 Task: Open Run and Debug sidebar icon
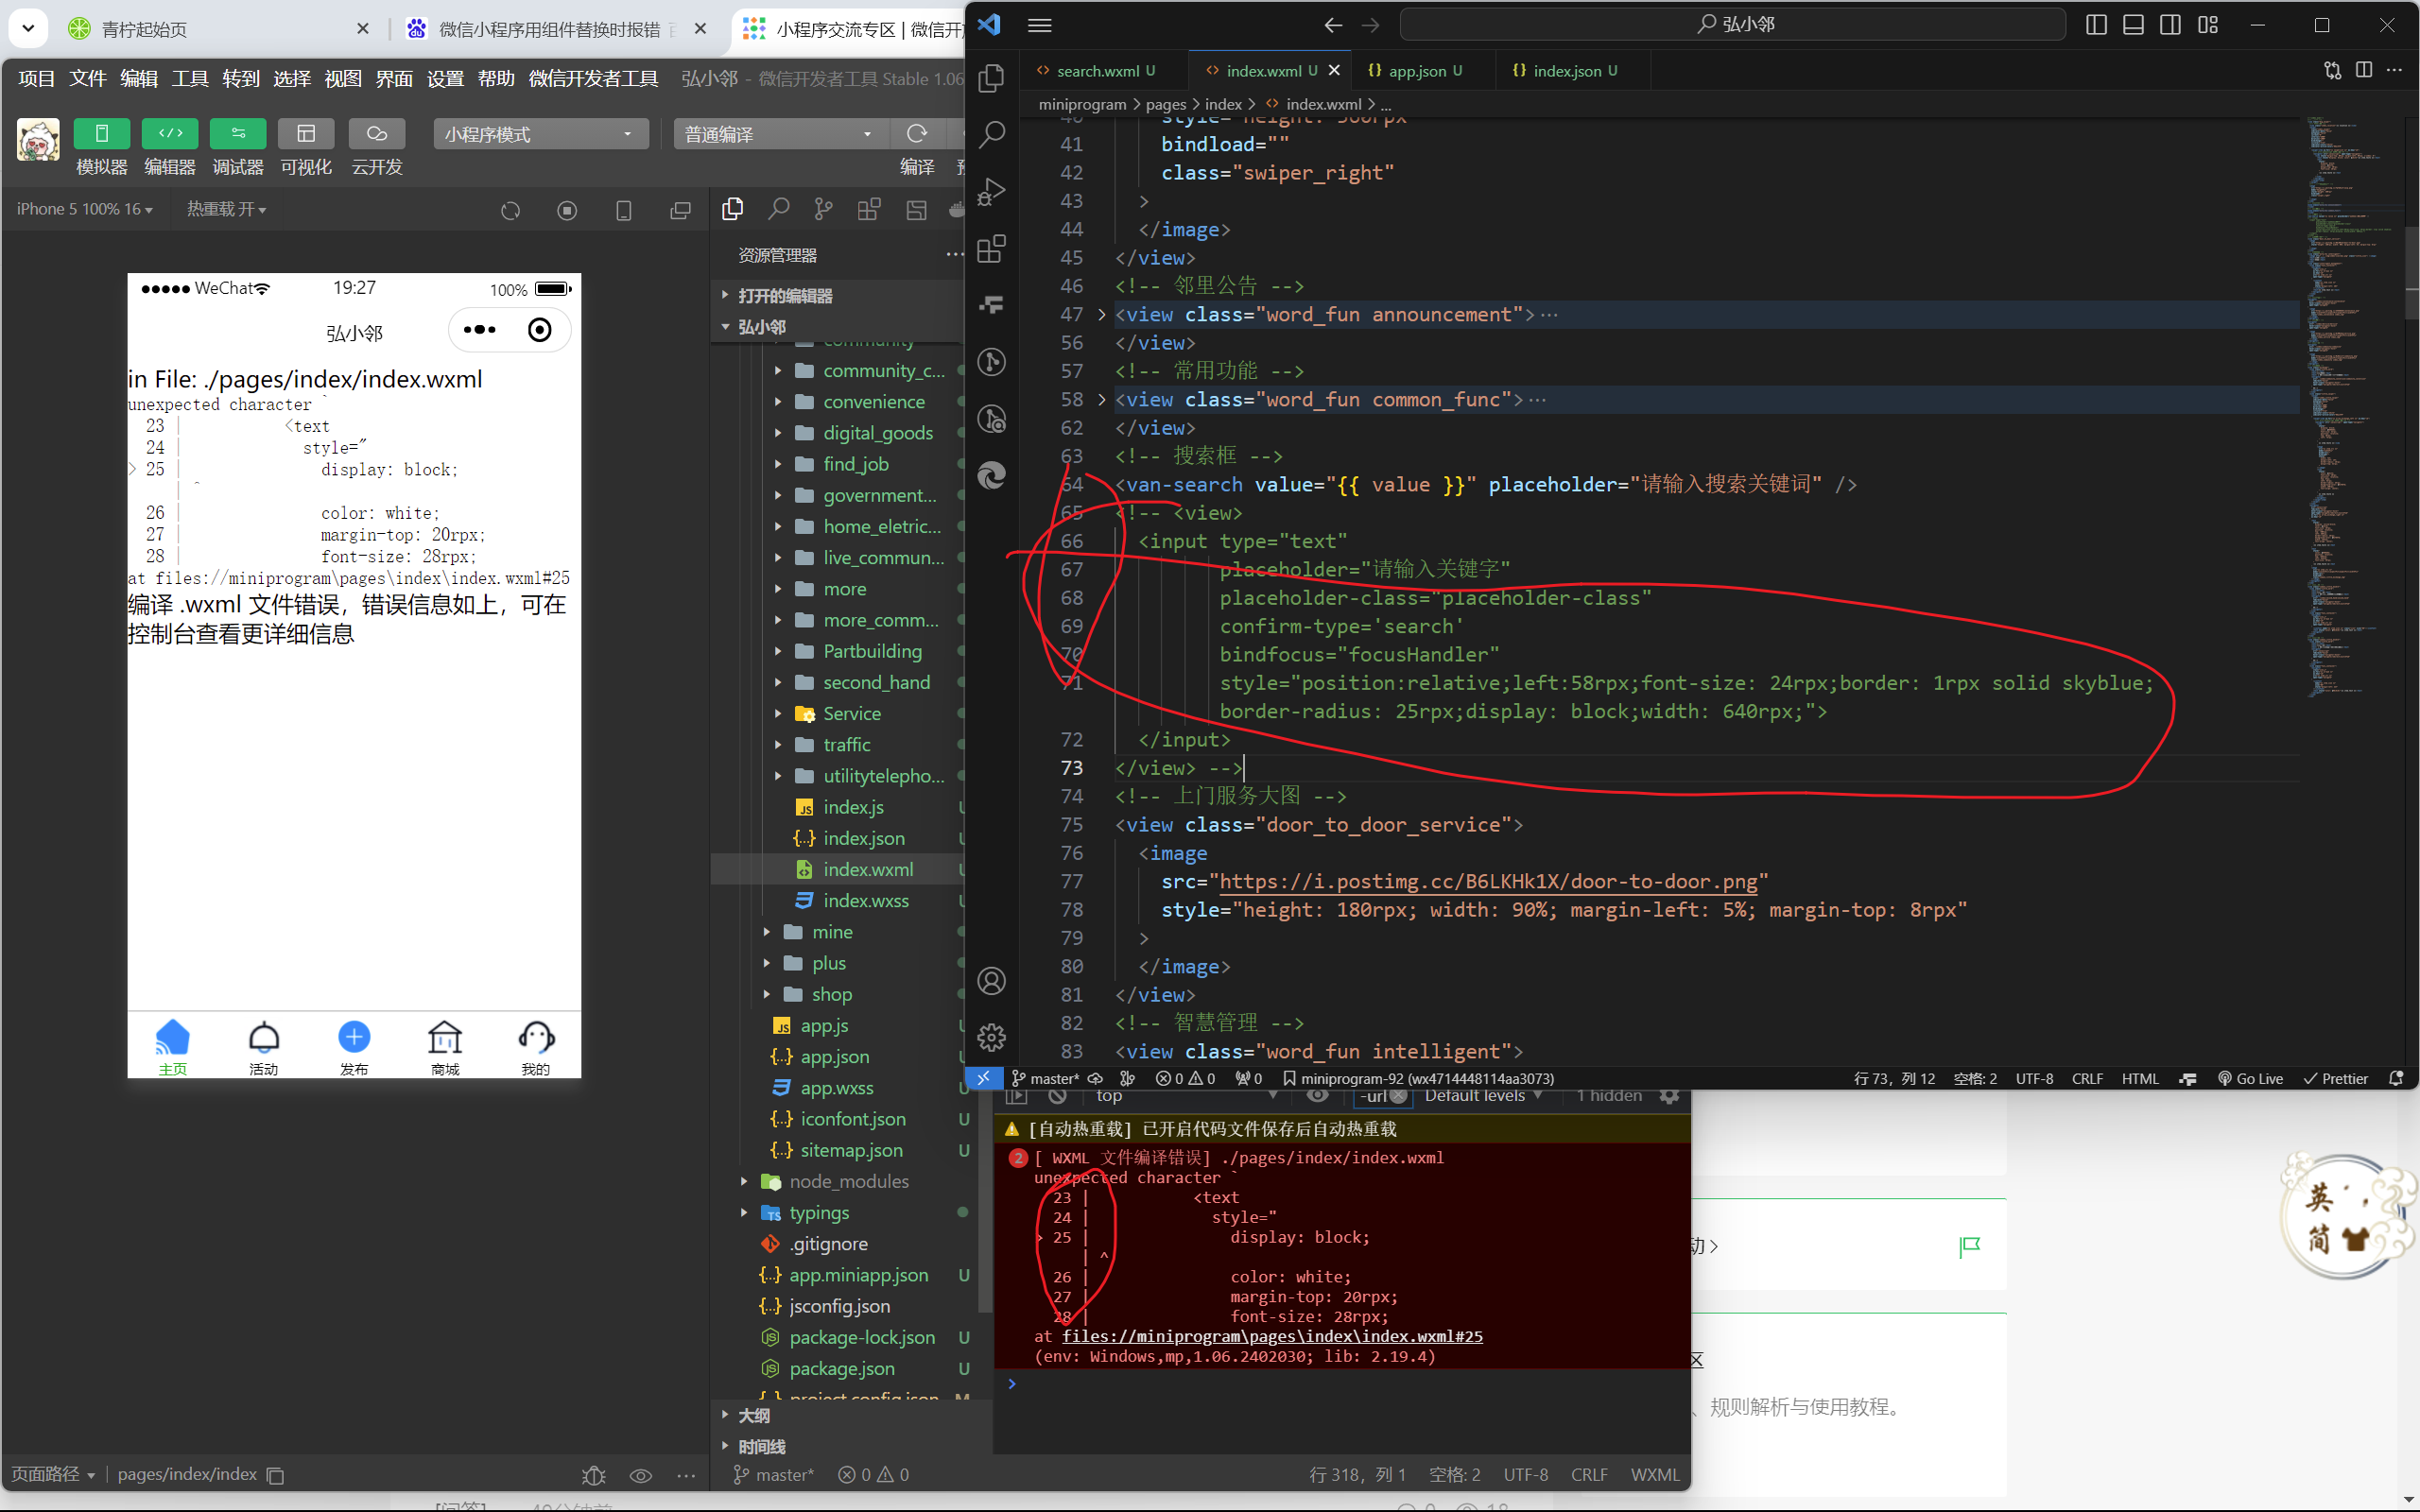991,191
